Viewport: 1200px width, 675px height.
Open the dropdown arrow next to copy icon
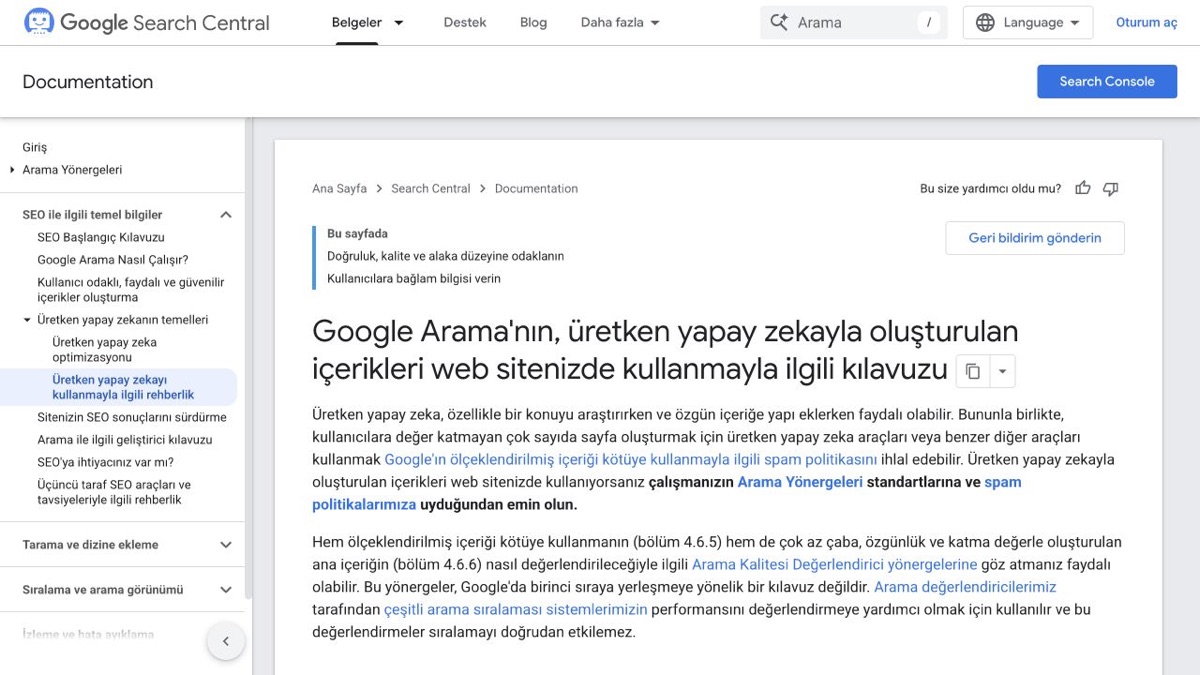click(1002, 372)
